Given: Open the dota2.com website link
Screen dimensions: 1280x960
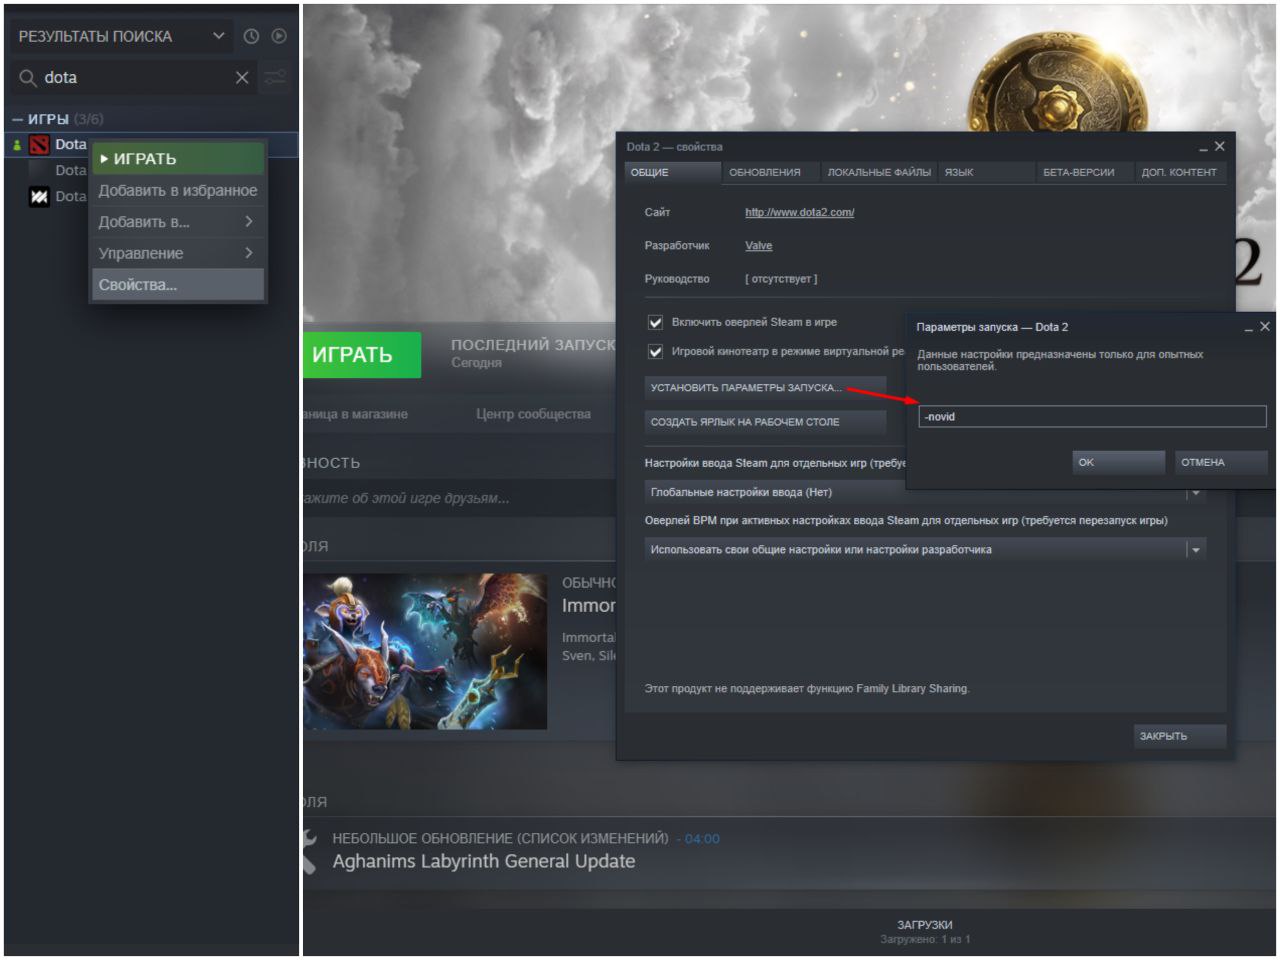Looking at the screenshot, I should click(x=799, y=212).
